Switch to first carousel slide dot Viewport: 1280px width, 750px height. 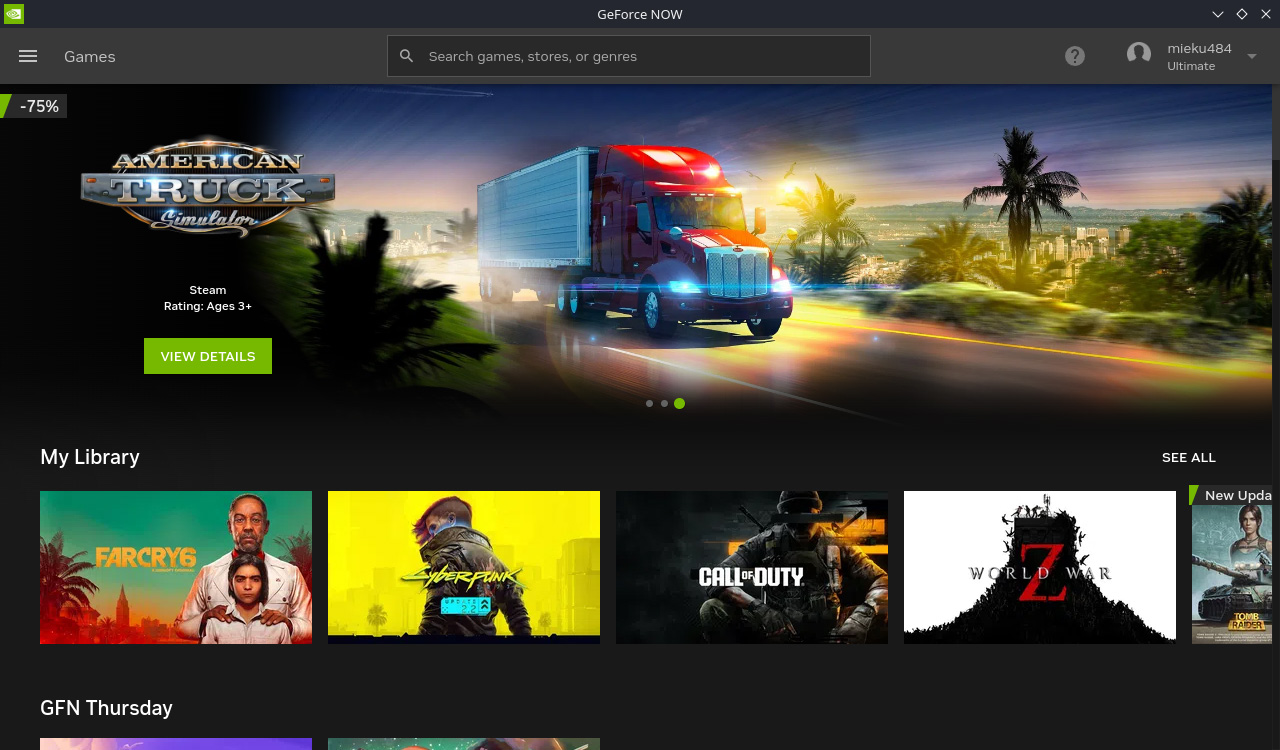[649, 404]
